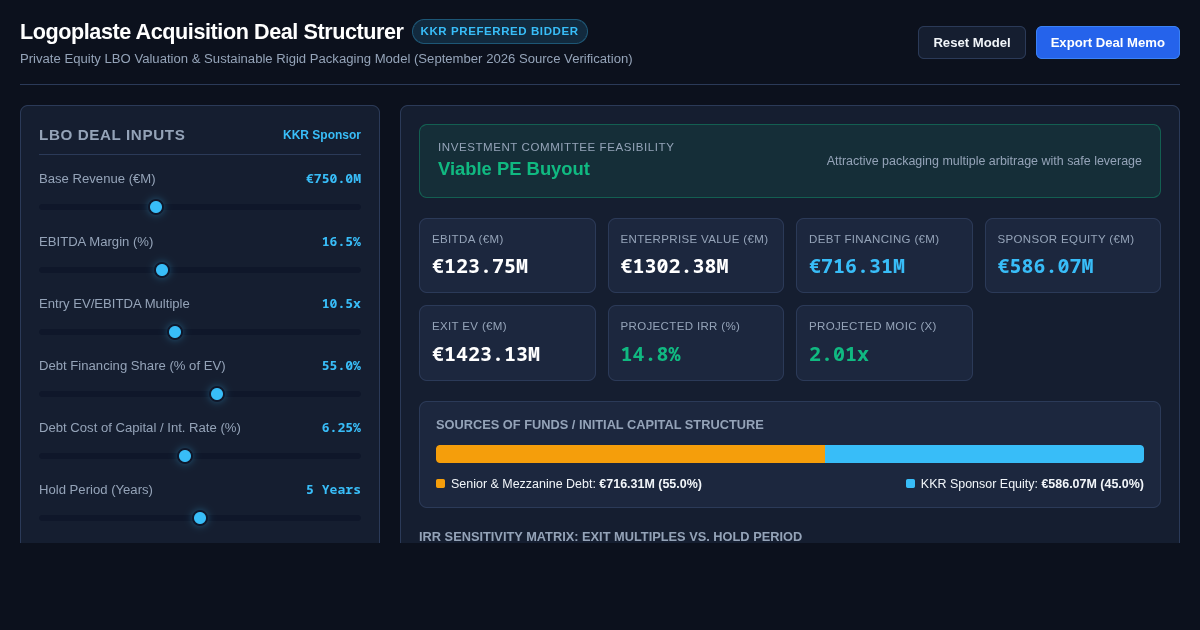The width and height of the screenshot is (1200, 630).
Task: Click the Projected IRR value 14.8%
Action: click(x=650, y=354)
